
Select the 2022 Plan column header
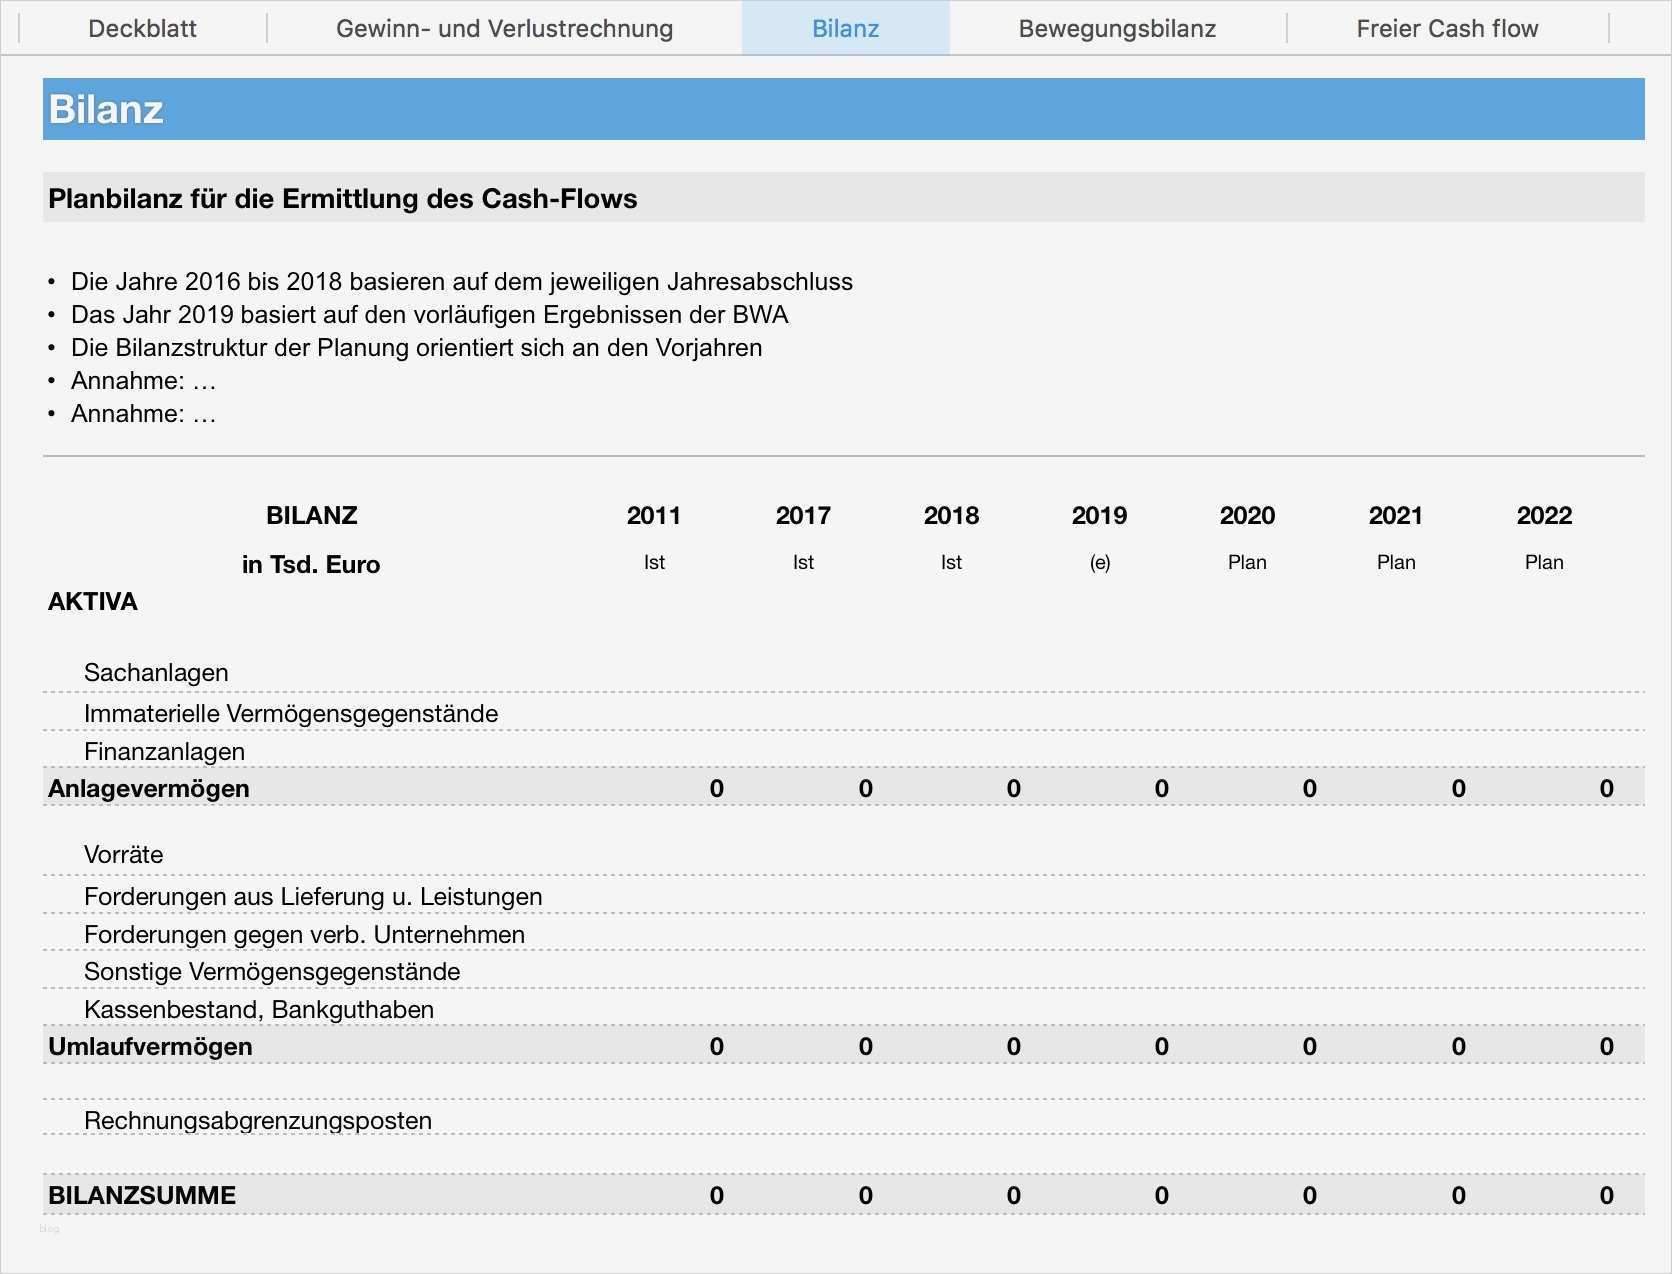pos(1544,516)
